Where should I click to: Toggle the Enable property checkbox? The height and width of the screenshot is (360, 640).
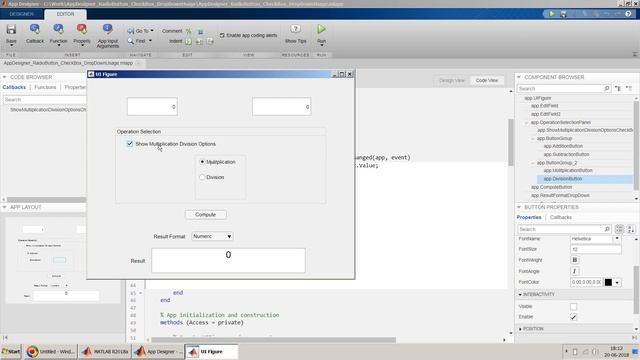pyautogui.click(x=573, y=317)
